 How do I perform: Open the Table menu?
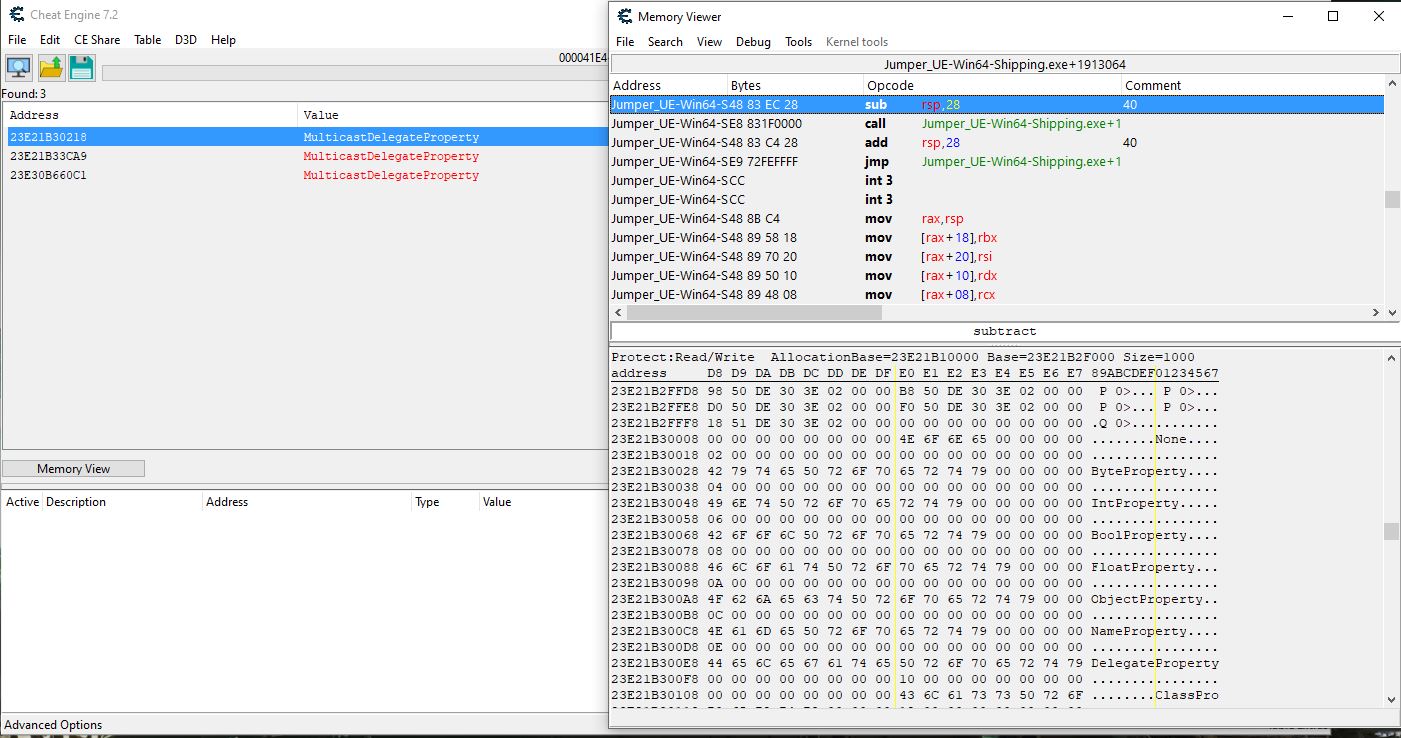pyautogui.click(x=147, y=40)
